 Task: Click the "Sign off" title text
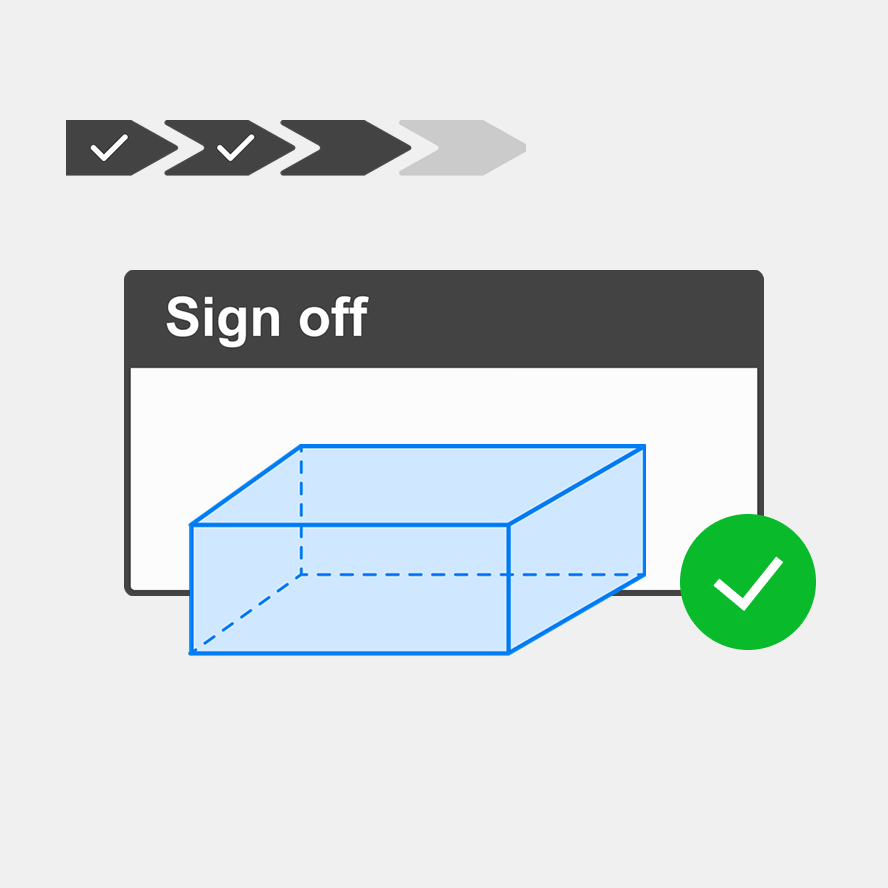pos(267,318)
